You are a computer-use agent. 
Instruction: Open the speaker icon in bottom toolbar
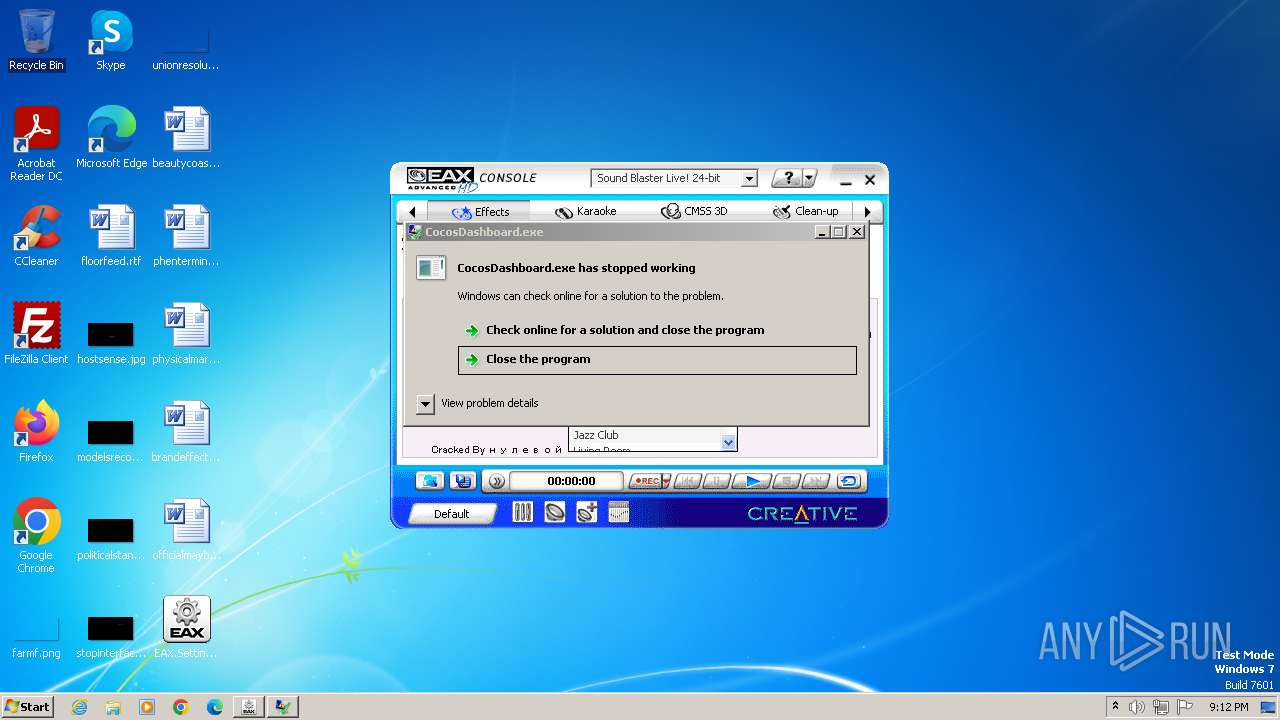[x=554, y=513]
